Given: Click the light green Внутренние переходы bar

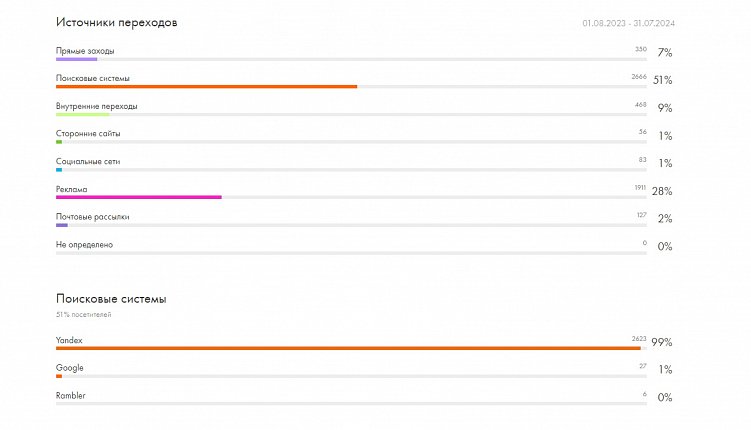Looking at the screenshot, I should click(x=82, y=114).
